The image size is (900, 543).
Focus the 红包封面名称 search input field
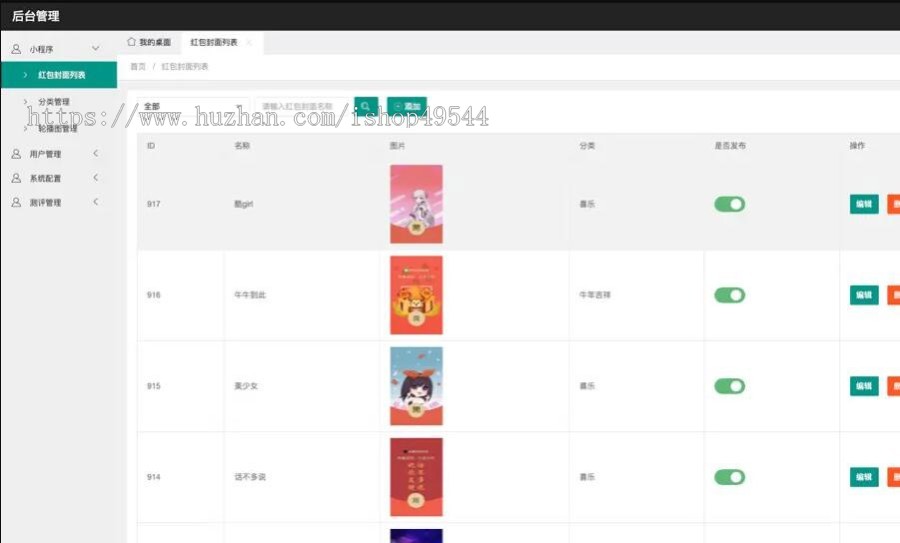click(x=301, y=106)
